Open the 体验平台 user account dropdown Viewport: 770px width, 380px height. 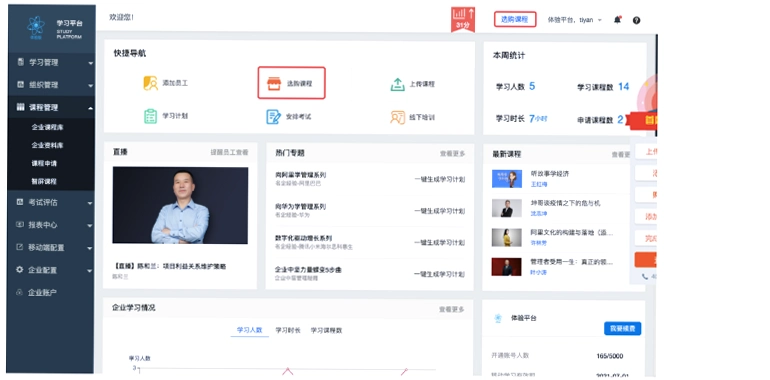point(575,20)
